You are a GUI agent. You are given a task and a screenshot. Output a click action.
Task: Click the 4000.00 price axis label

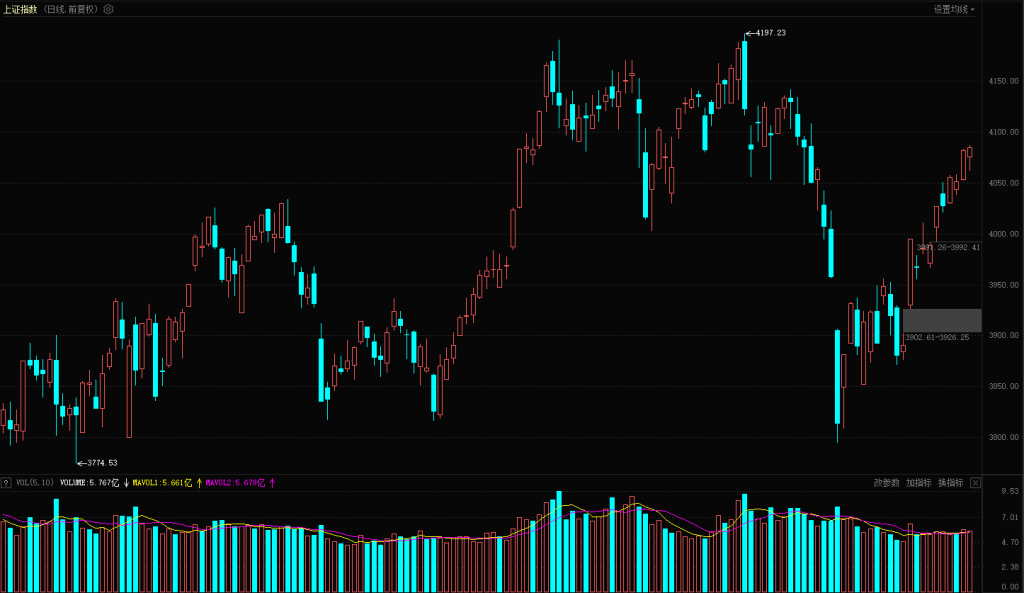click(1002, 234)
